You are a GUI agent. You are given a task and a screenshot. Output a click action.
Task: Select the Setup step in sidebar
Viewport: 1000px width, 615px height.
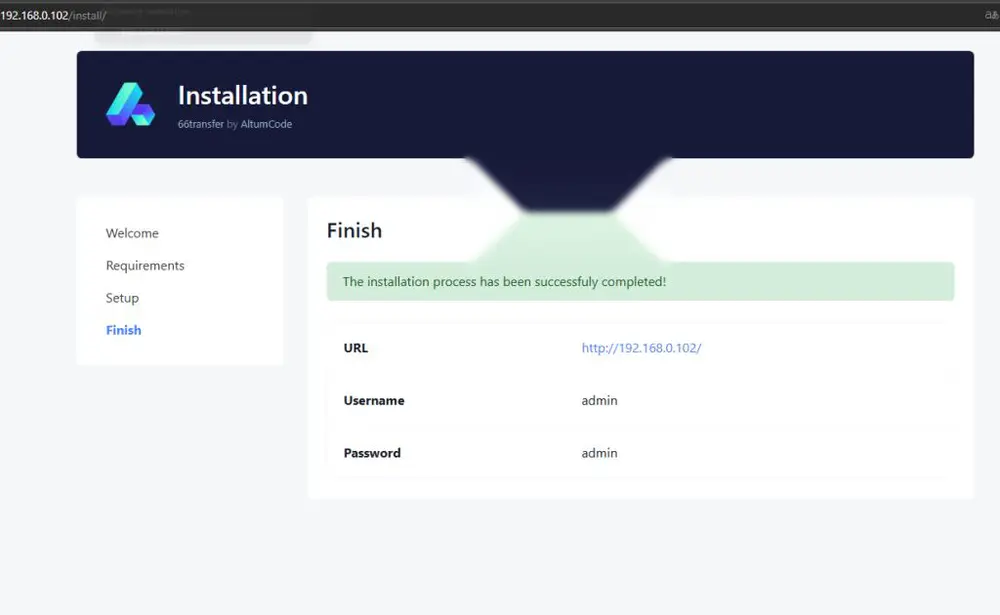point(122,298)
